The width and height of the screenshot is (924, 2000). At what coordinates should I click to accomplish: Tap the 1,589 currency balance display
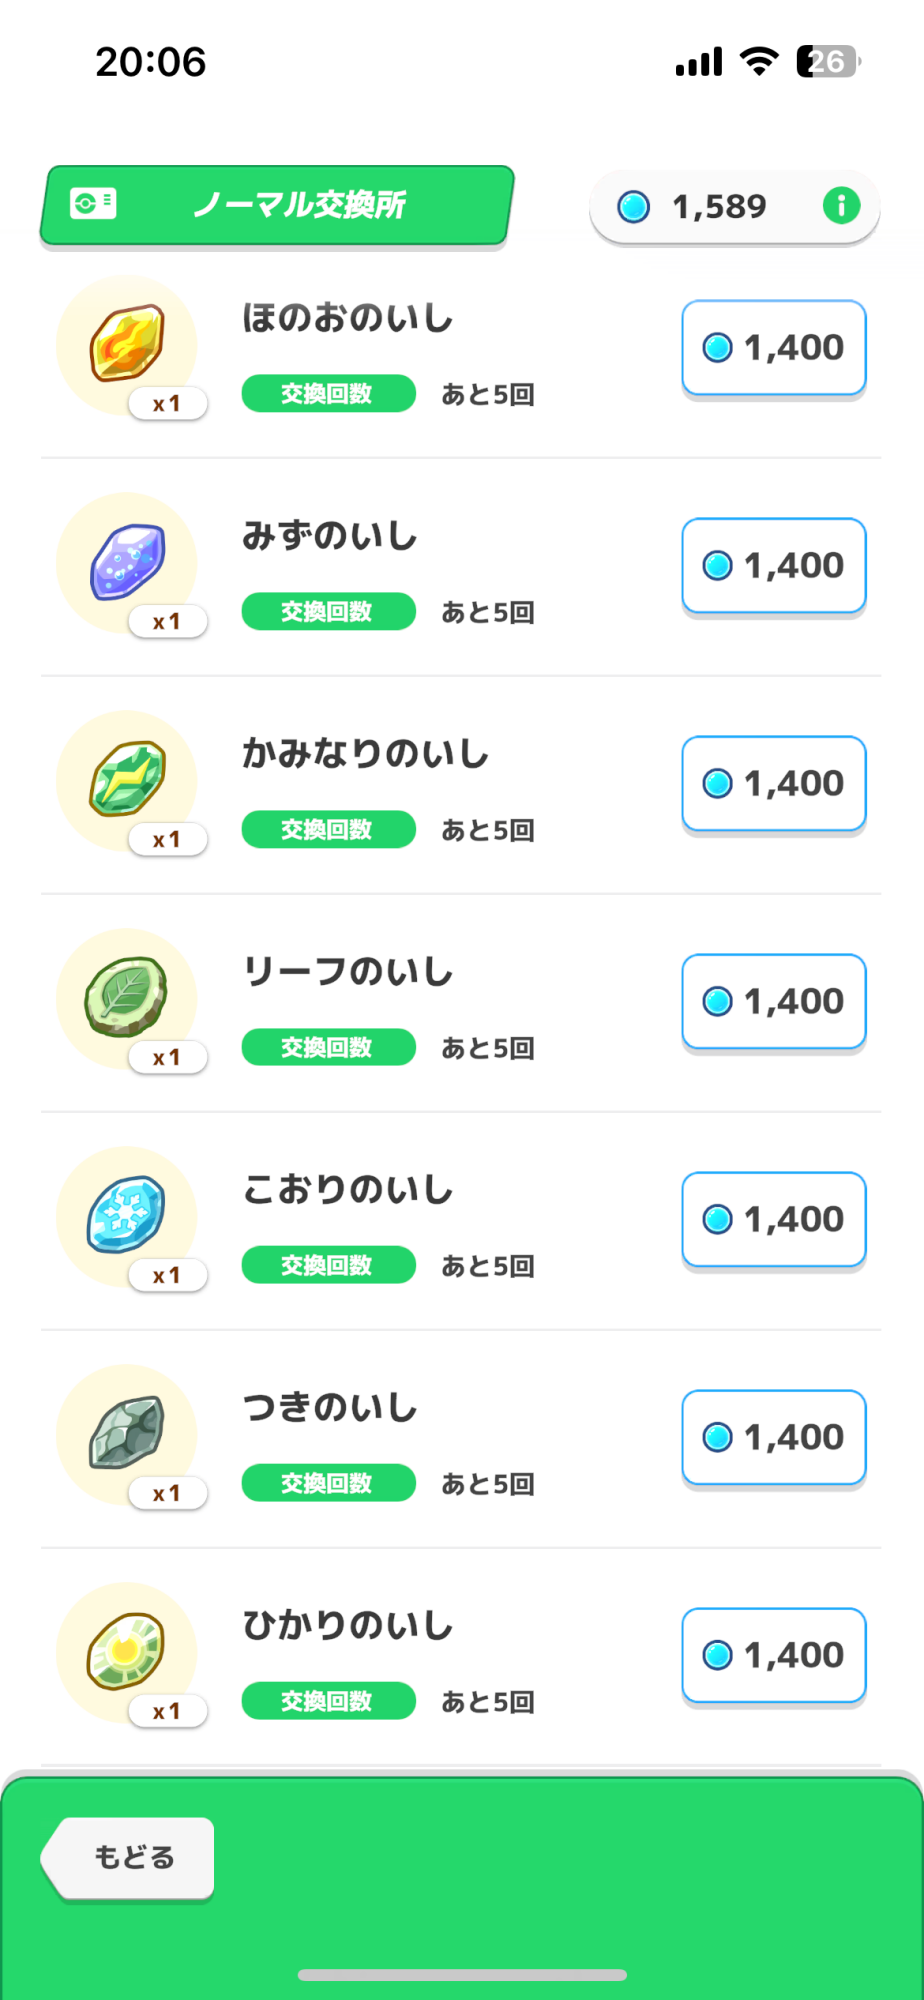coord(718,207)
